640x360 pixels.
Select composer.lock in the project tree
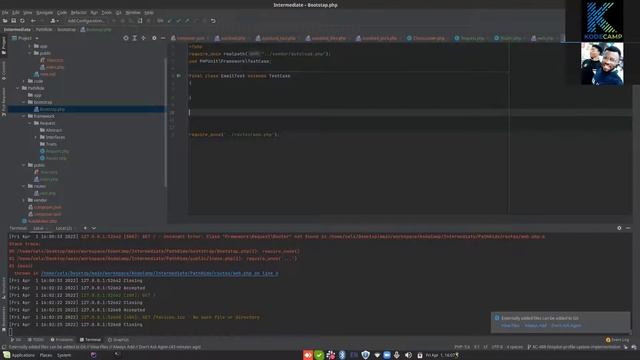point(44,214)
